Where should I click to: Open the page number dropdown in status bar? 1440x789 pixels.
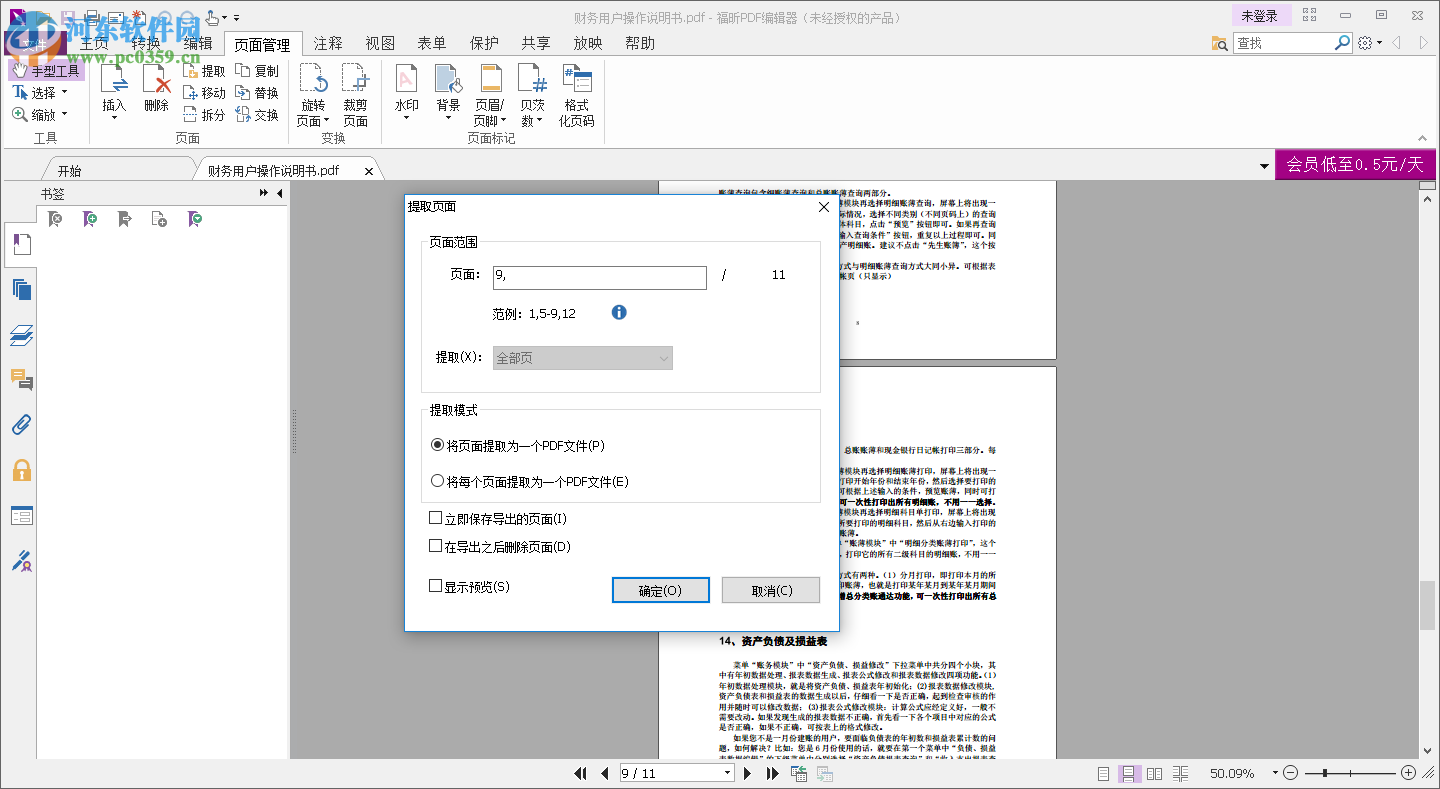click(726, 773)
